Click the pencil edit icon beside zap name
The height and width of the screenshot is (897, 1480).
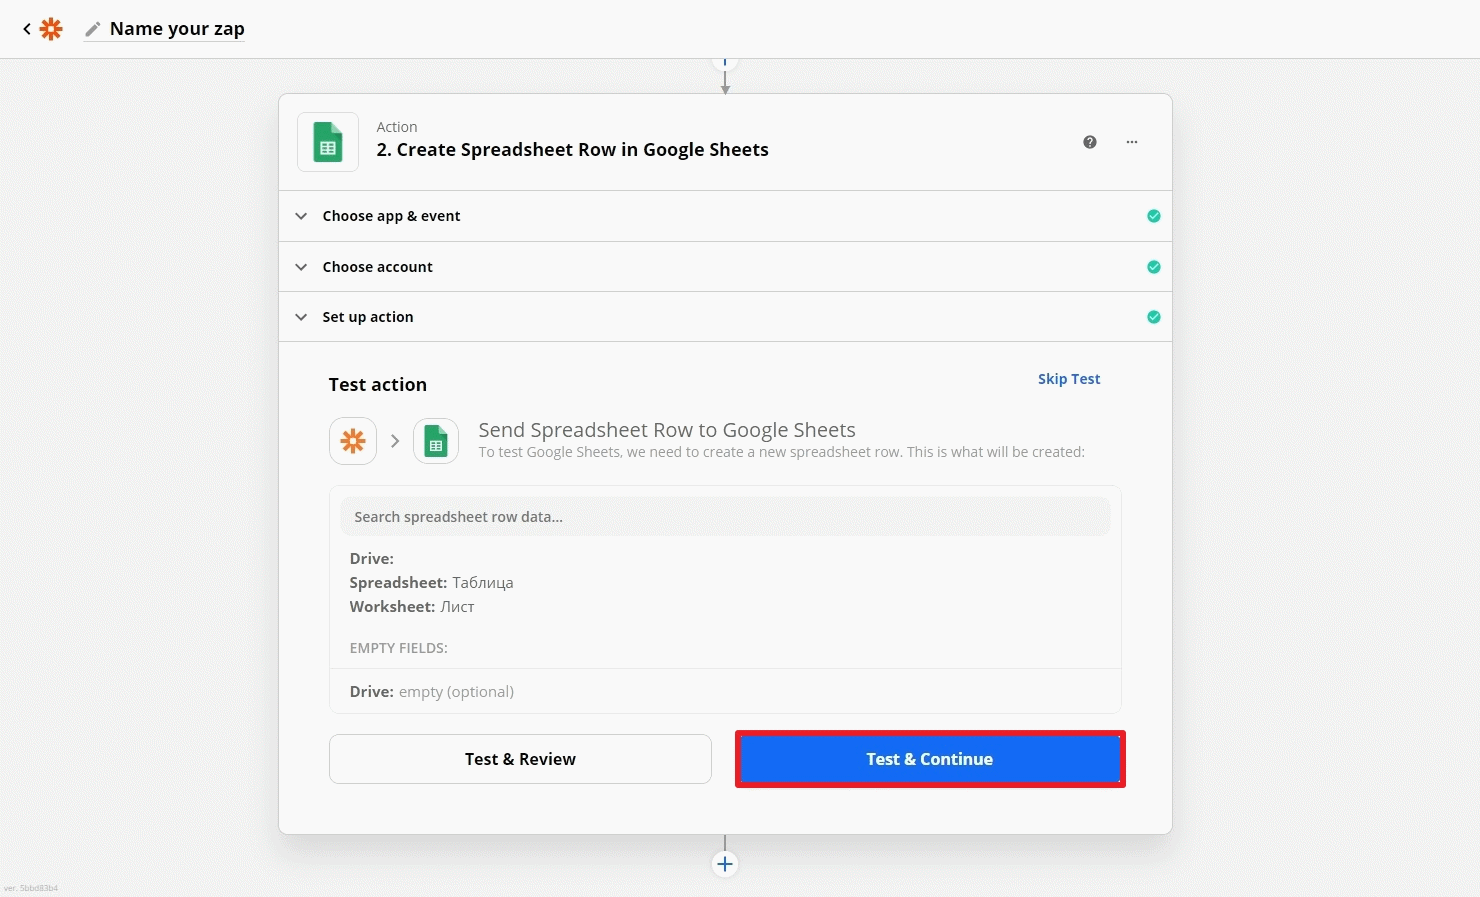(x=93, y=29)
